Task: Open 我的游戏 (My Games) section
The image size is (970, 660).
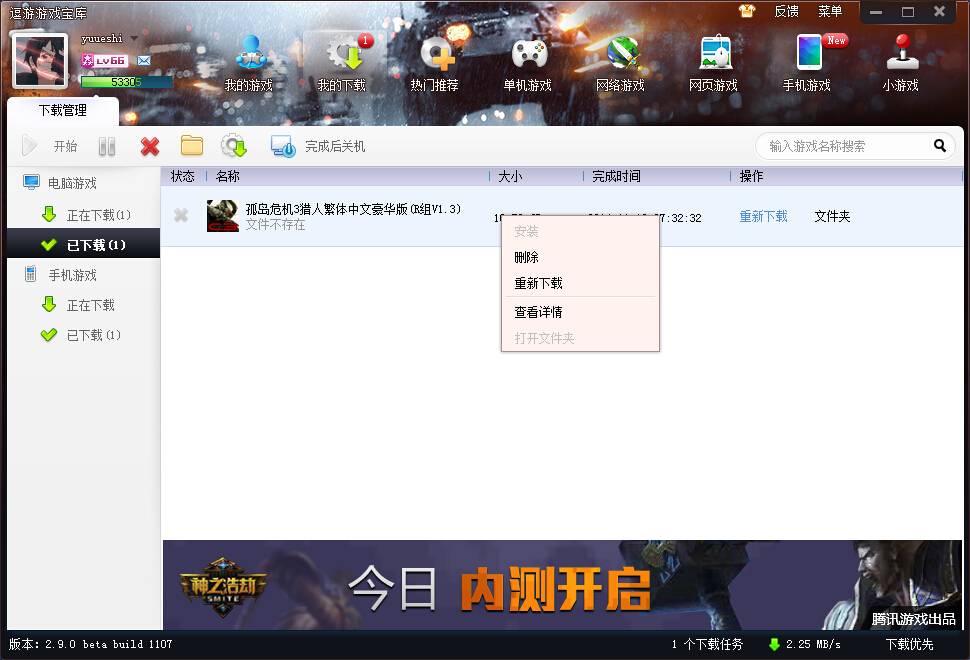Action: coord(249,64)
